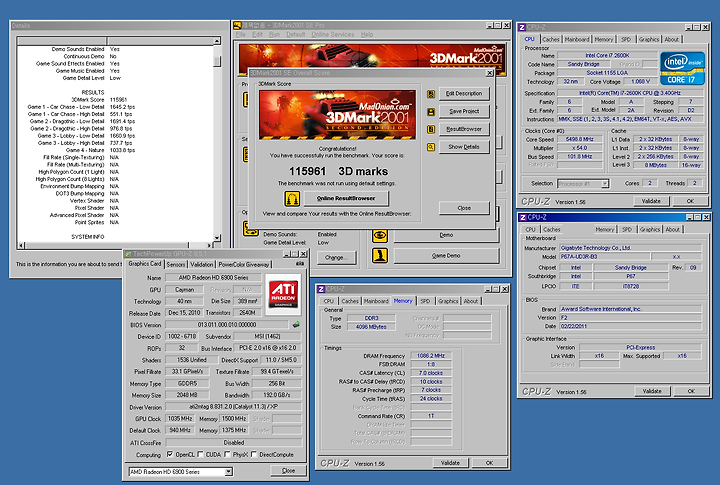Click Validate in the CPU-Z Memory window
Viewport: 720px width, 485px height.
coord(450,463)
